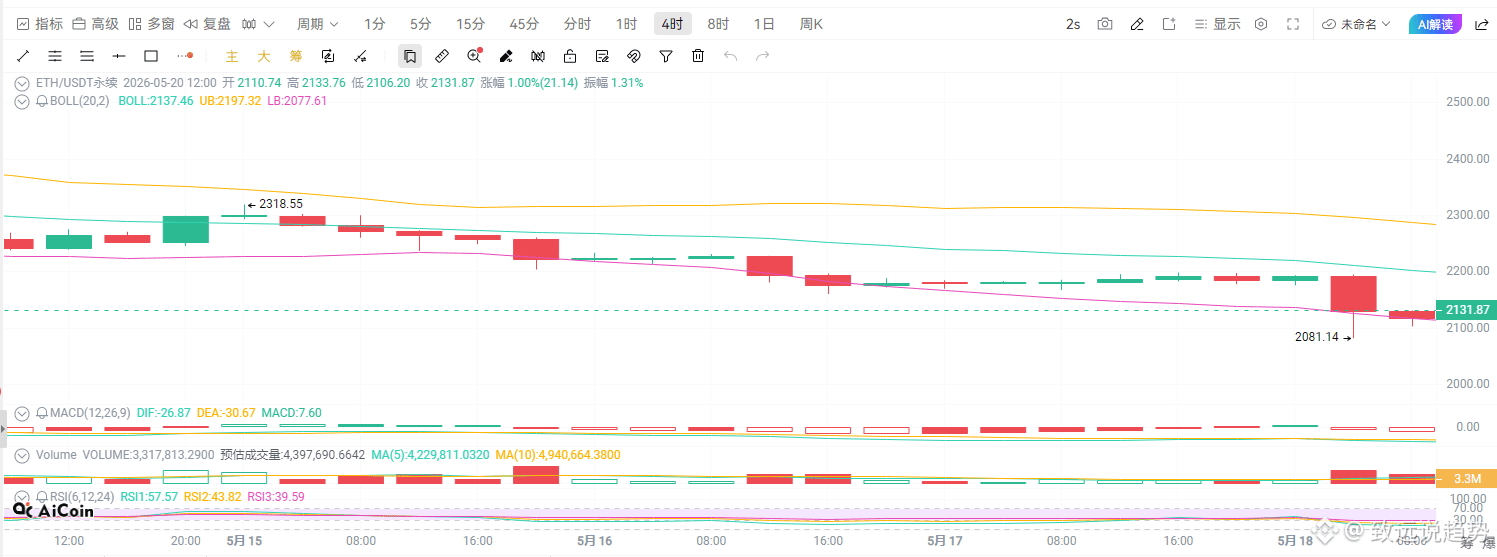Open more drawing tools with red dot
This screenshot has height=557, width=1497.
(184, 56)
